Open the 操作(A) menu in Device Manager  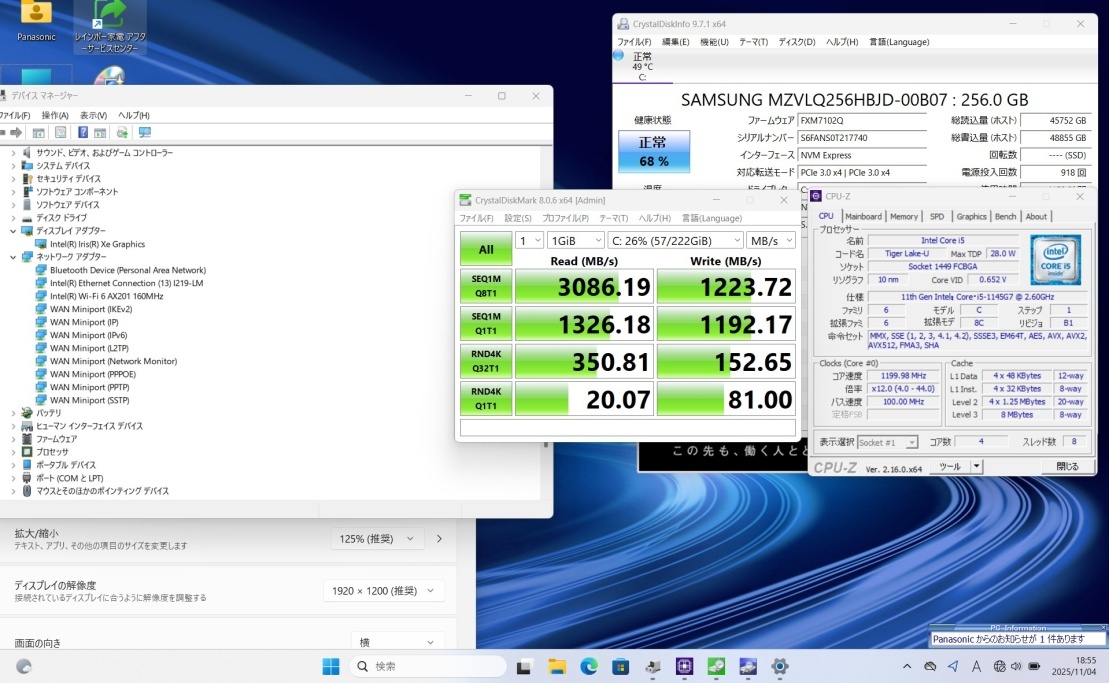[x=55, y=115]
